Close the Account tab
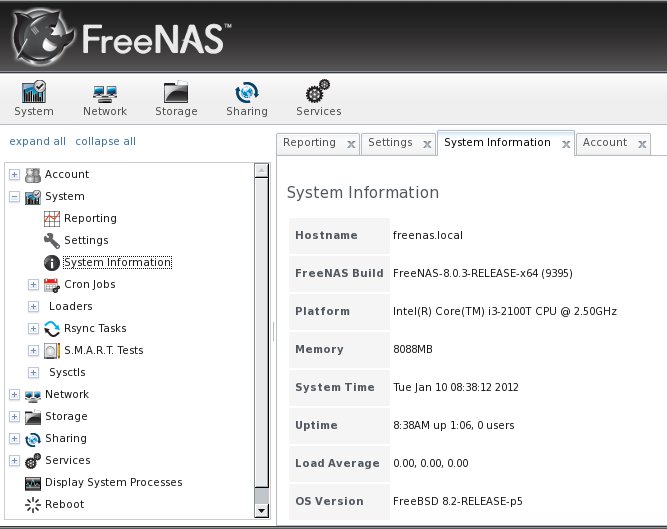This screenshot has height=529, width=667. point(642,145)
